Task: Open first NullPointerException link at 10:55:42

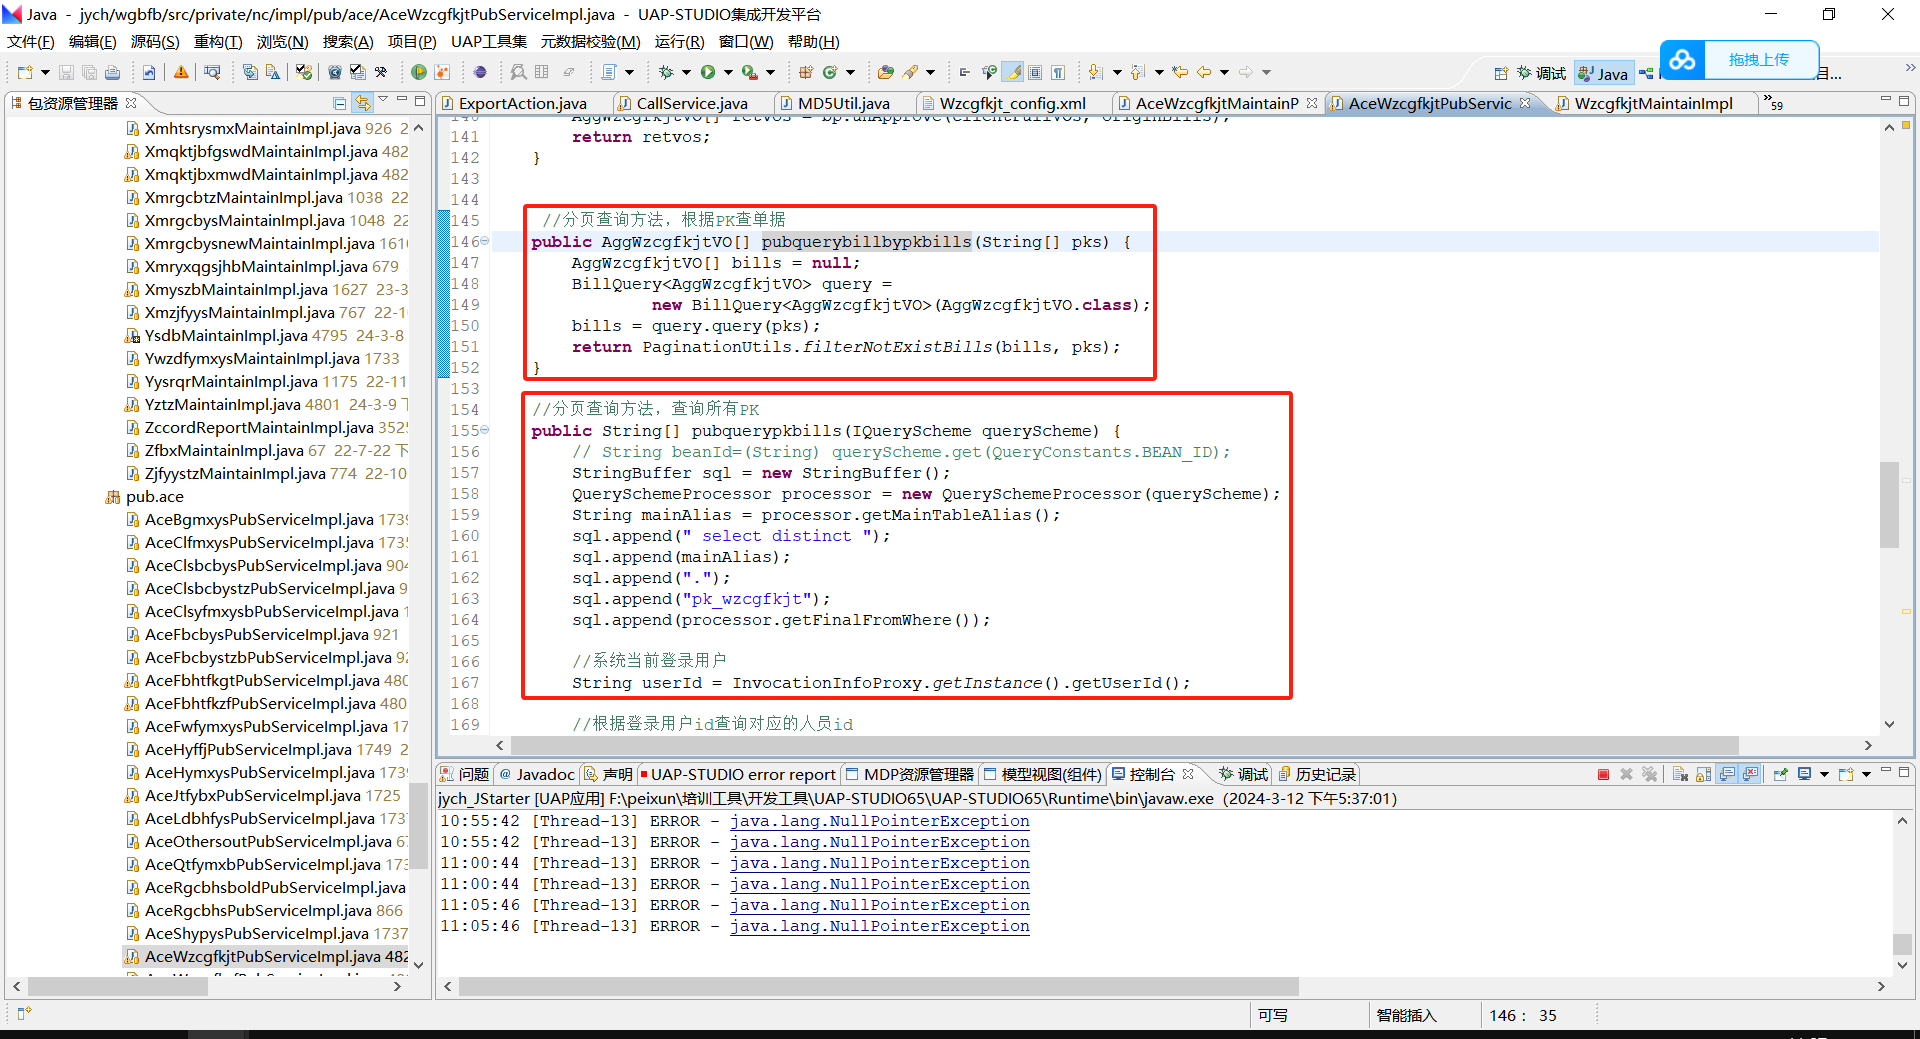Action: pyautogui.click(x=879, y=821)
